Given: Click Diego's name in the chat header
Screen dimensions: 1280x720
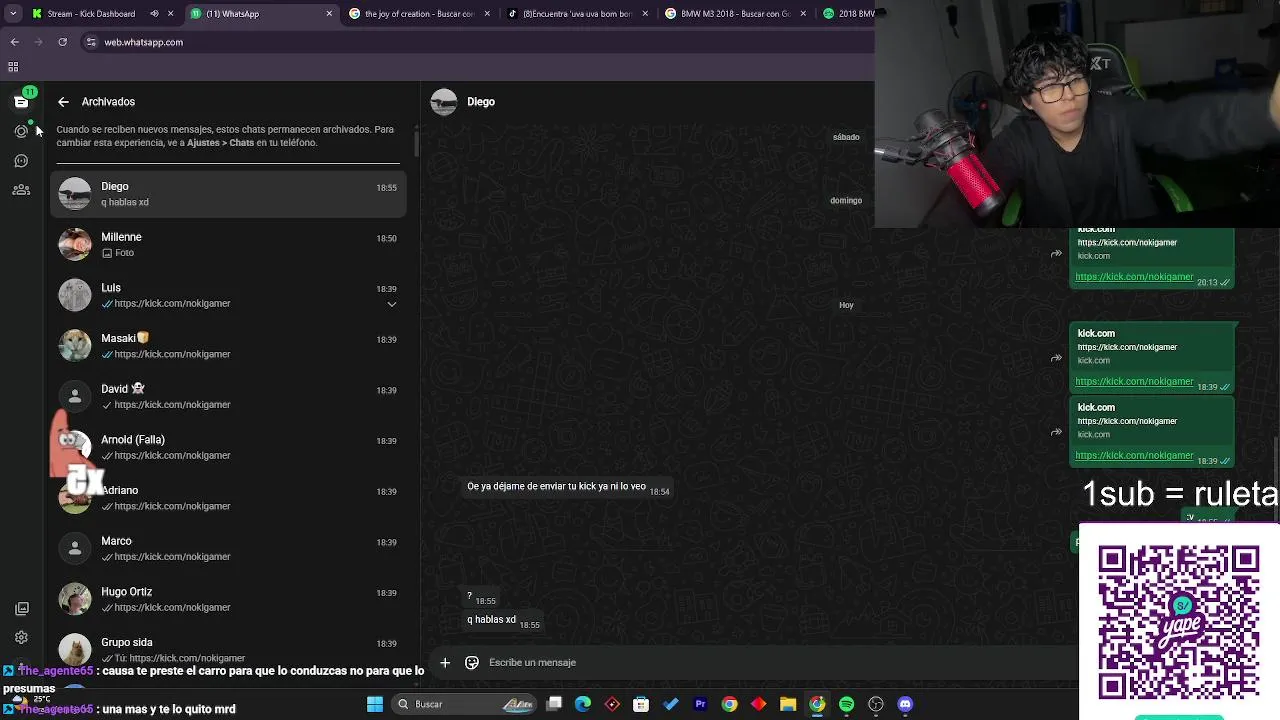Looking at the screenshot, I should (x=481, y=102).
